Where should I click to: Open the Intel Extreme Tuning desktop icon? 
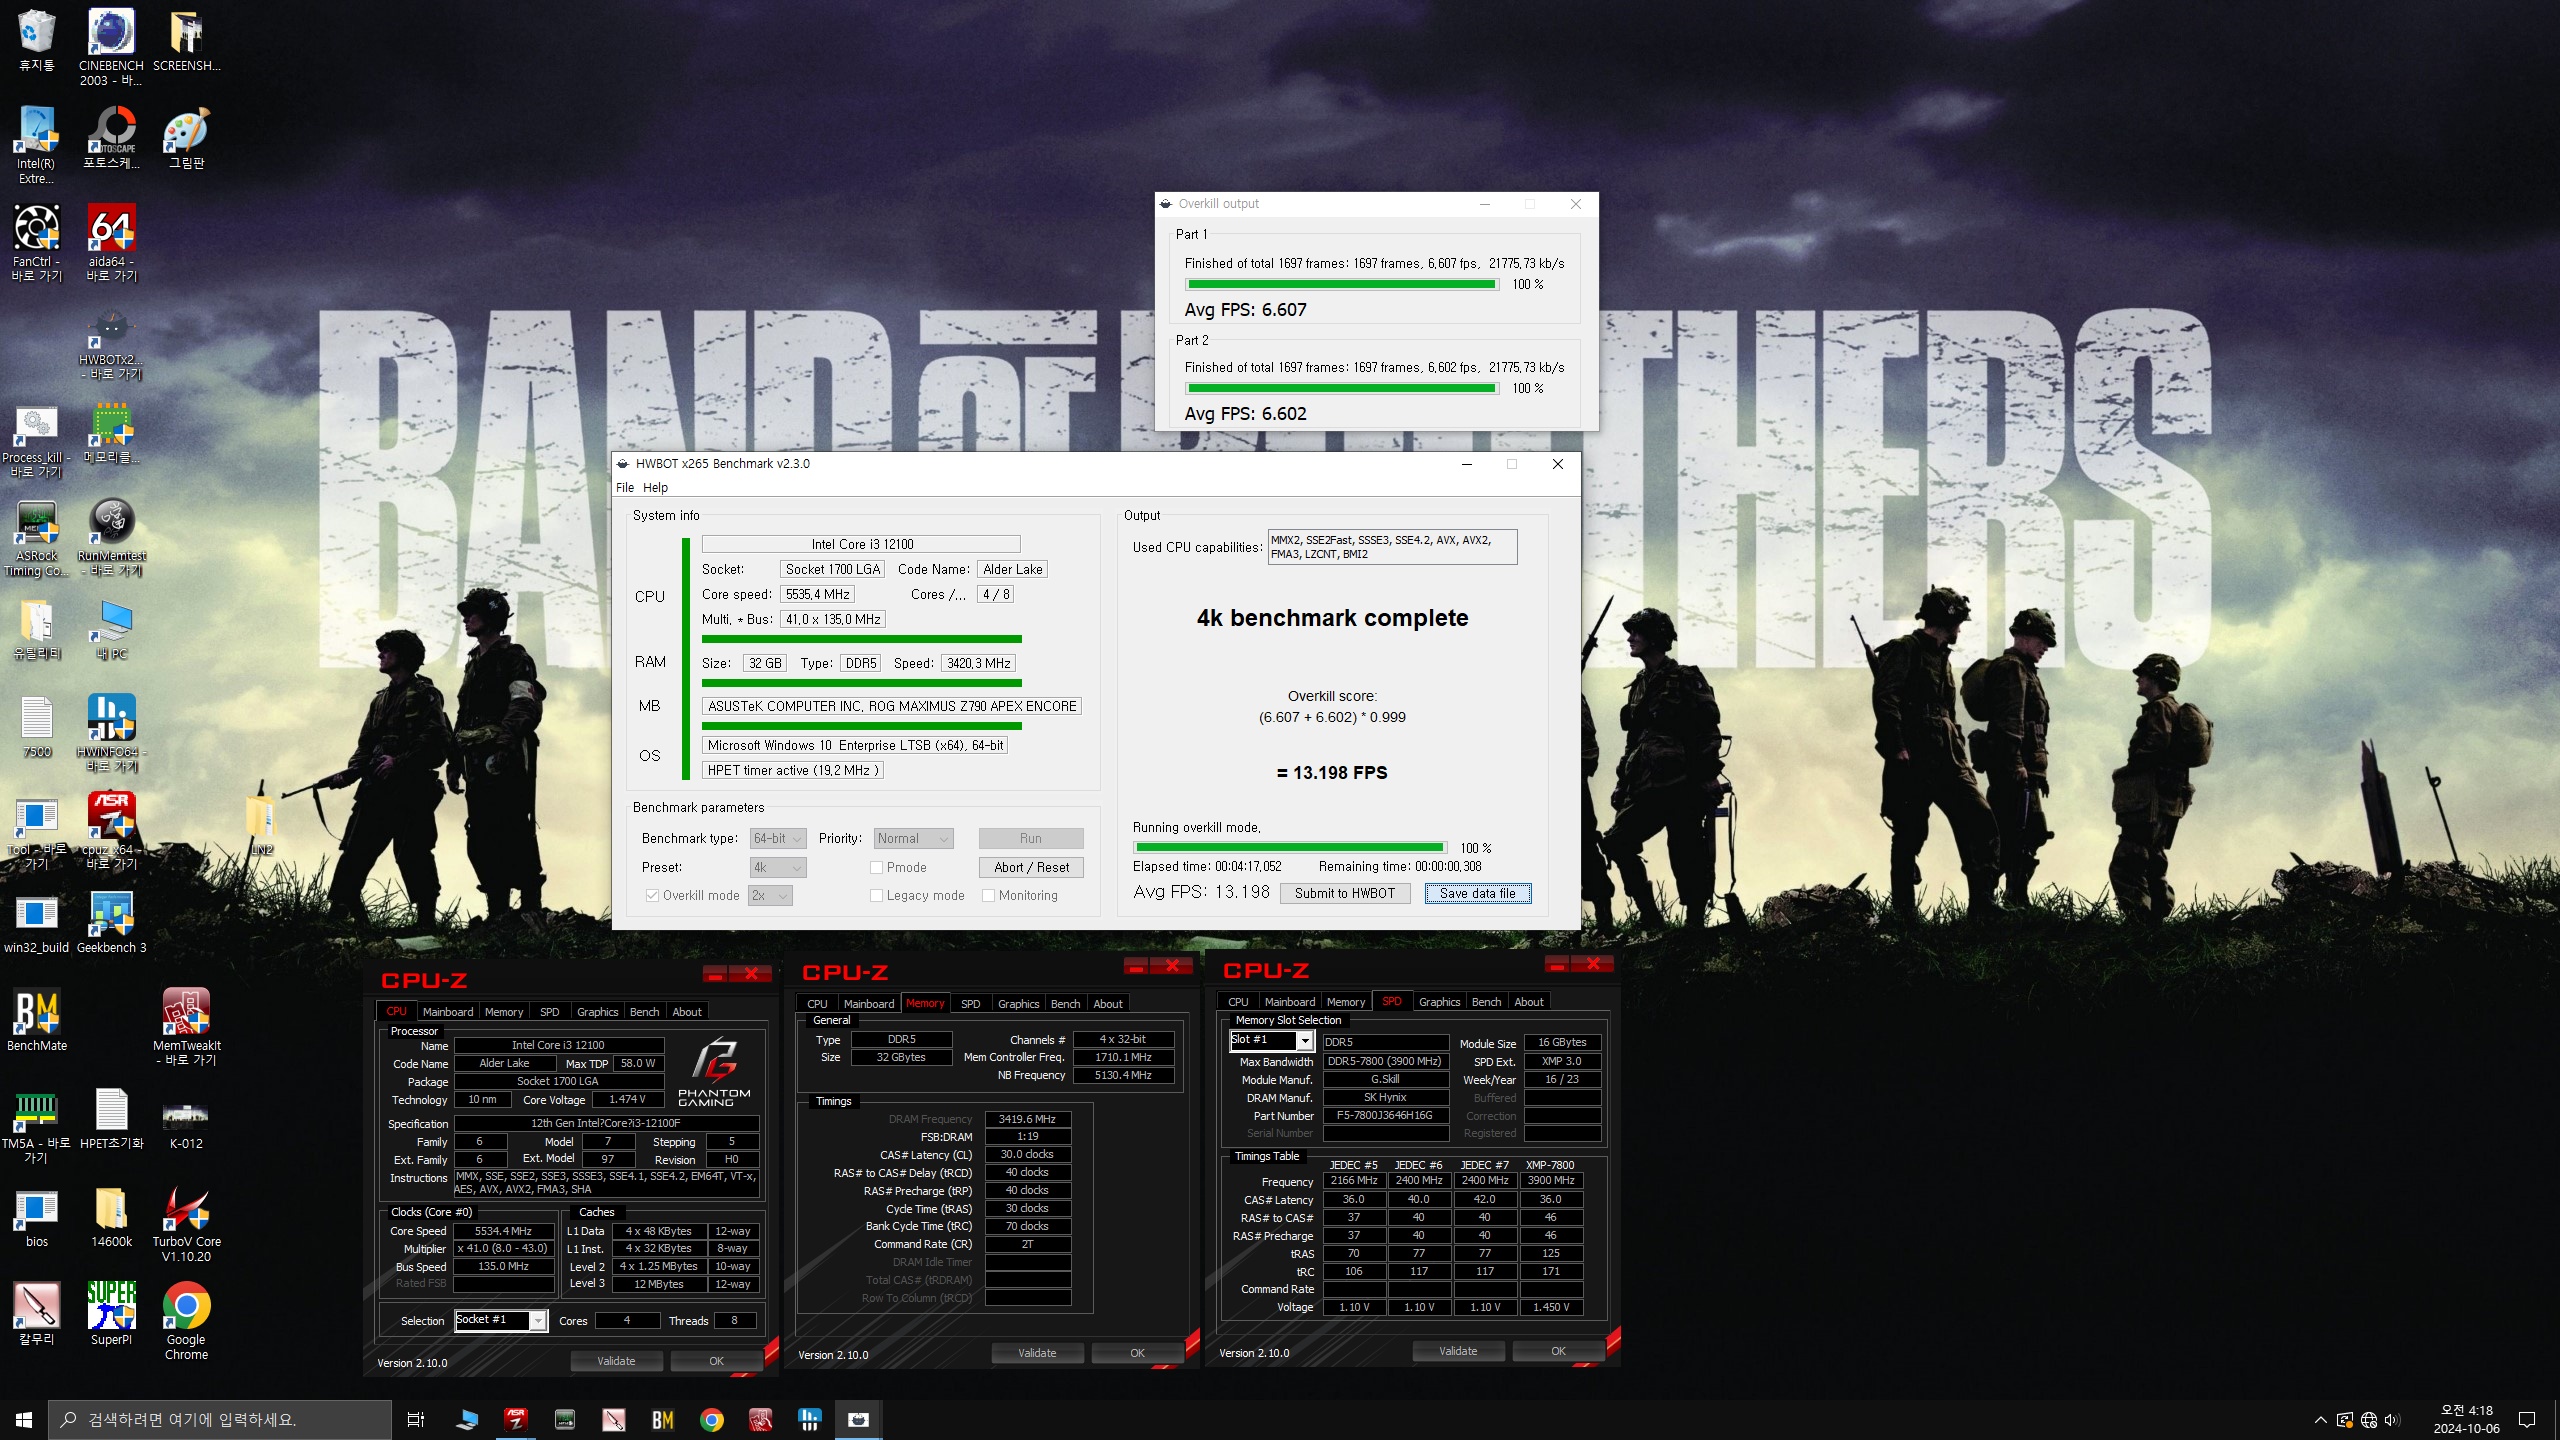pyautogui.click(x=36, y=145)
